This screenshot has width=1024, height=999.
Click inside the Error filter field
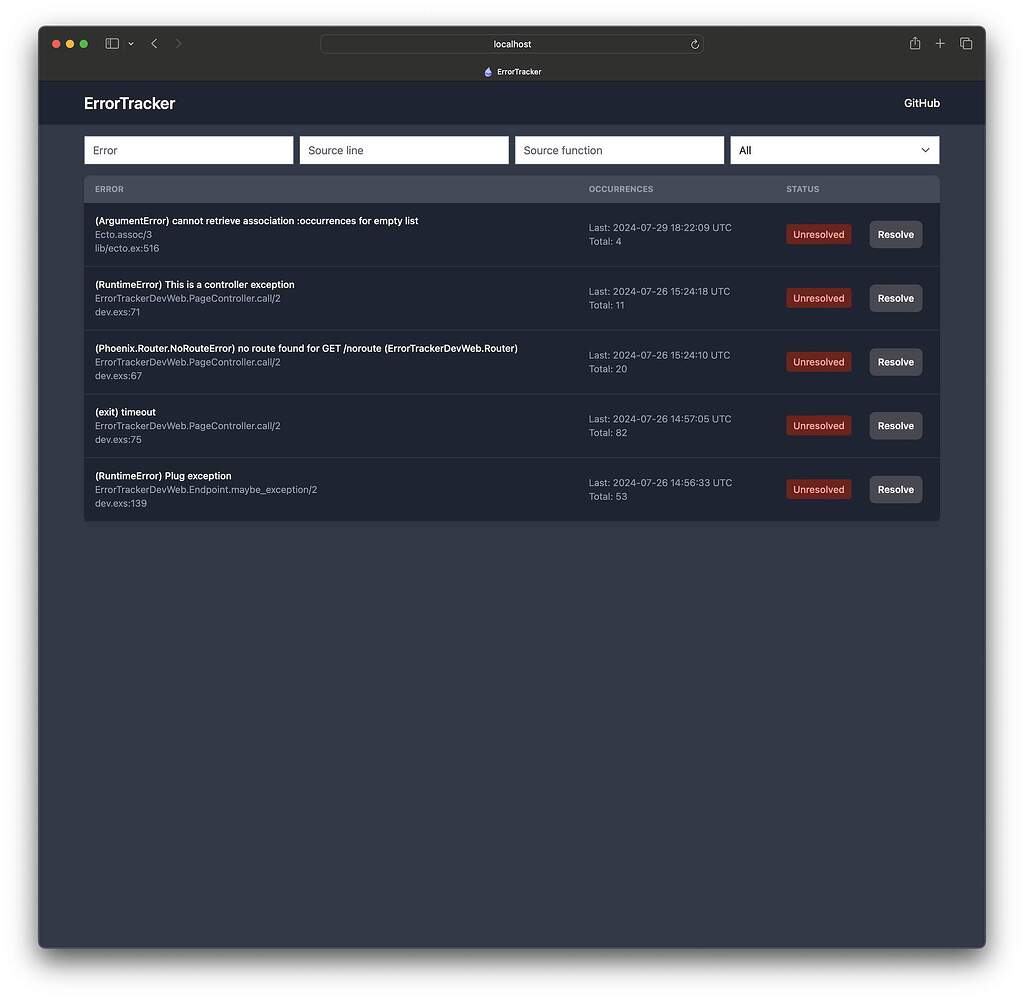click(188, 150)
